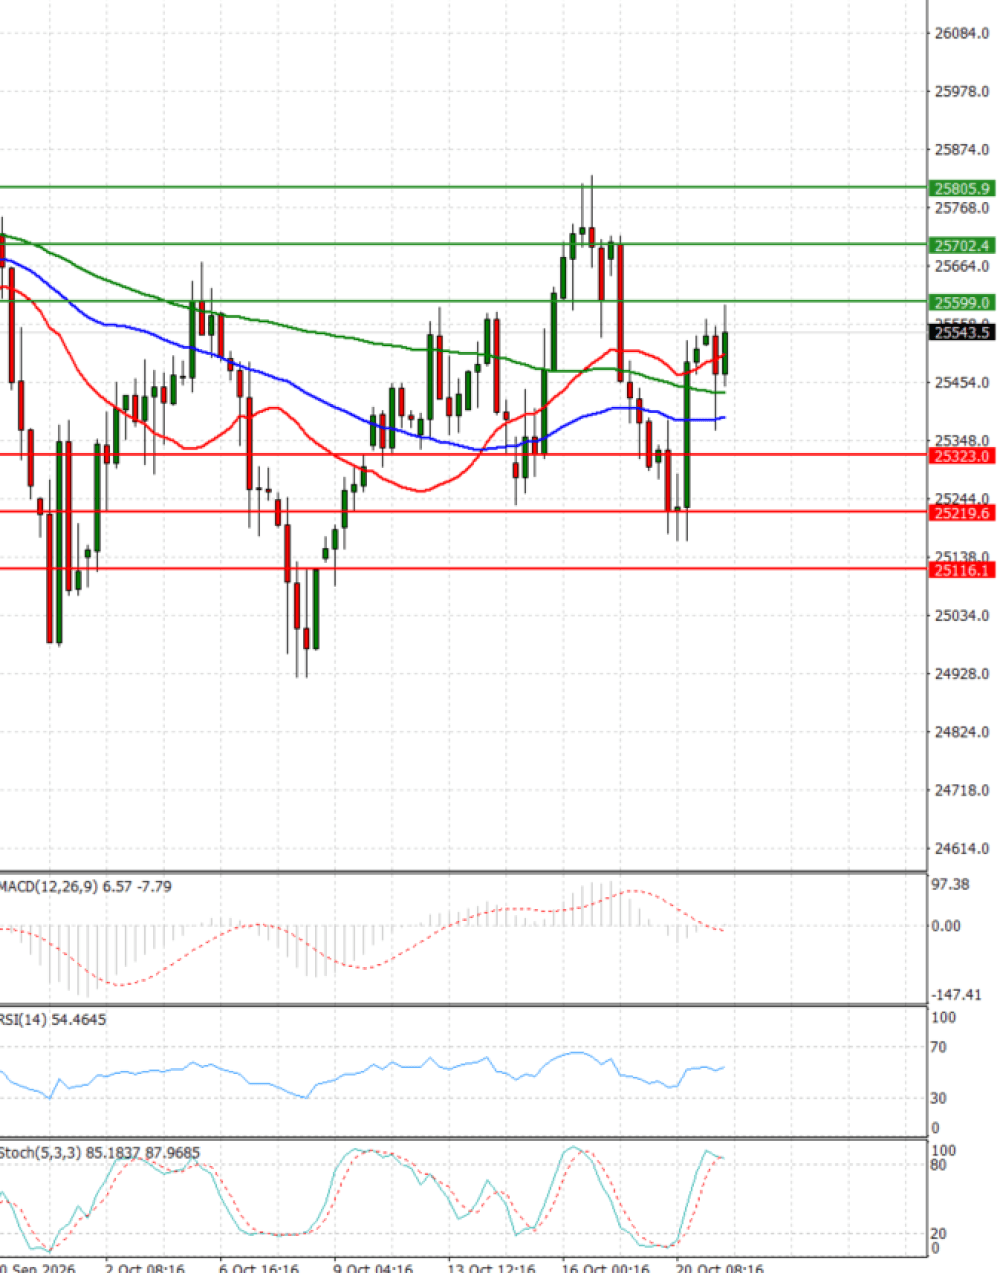Select the green level label 25599.0

[x=962, y=302]
